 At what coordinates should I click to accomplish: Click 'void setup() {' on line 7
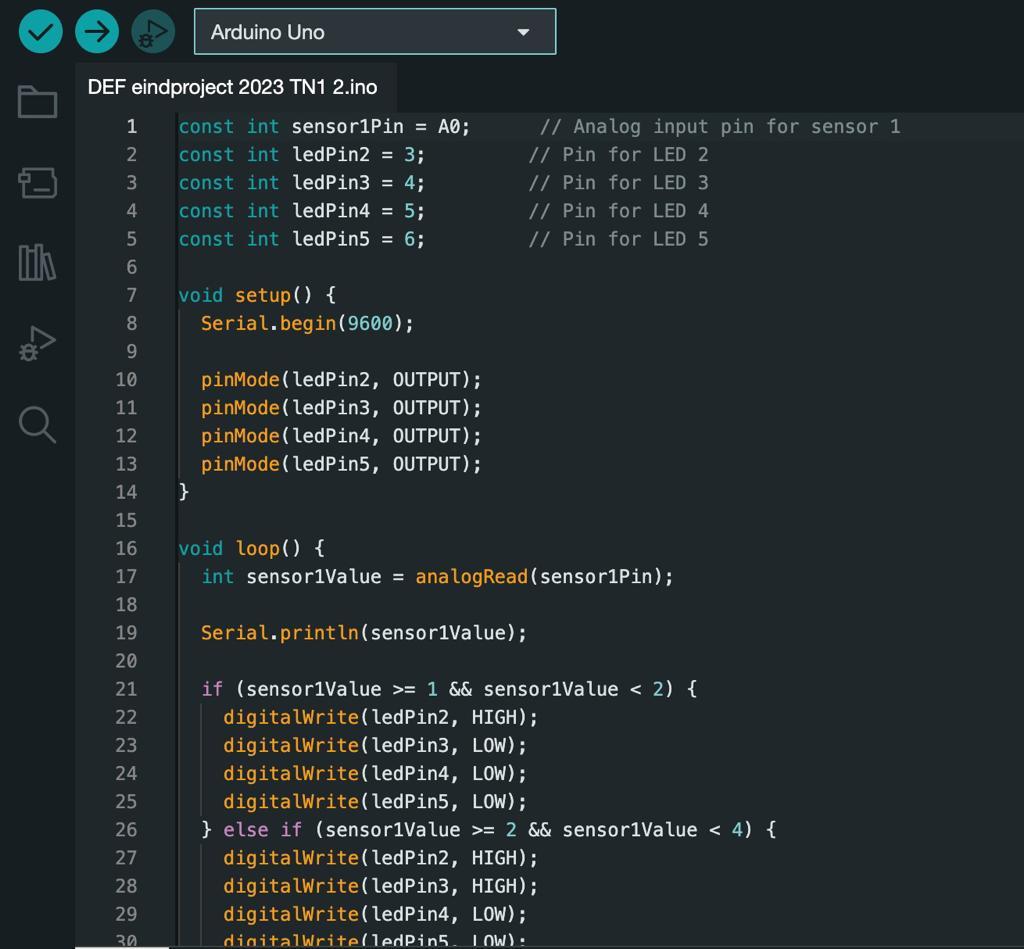257,295
